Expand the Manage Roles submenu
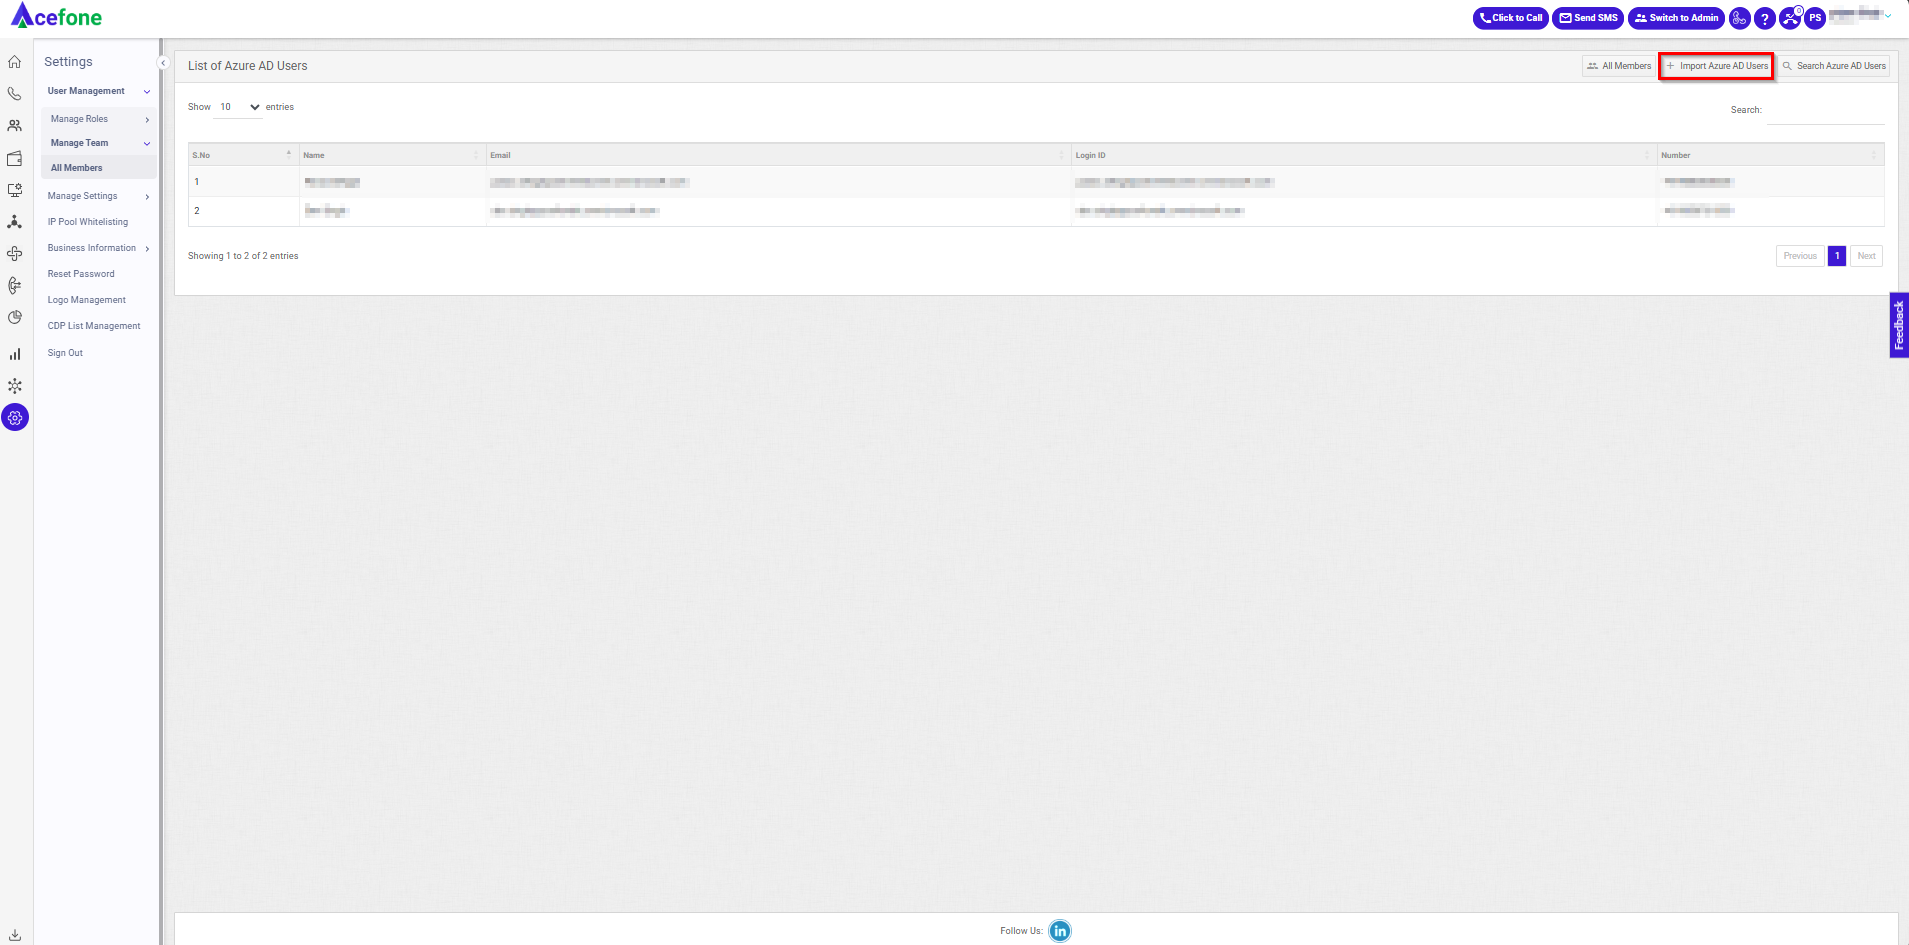The width and height of the screenshot is (1909, 945). pos(147,120)
